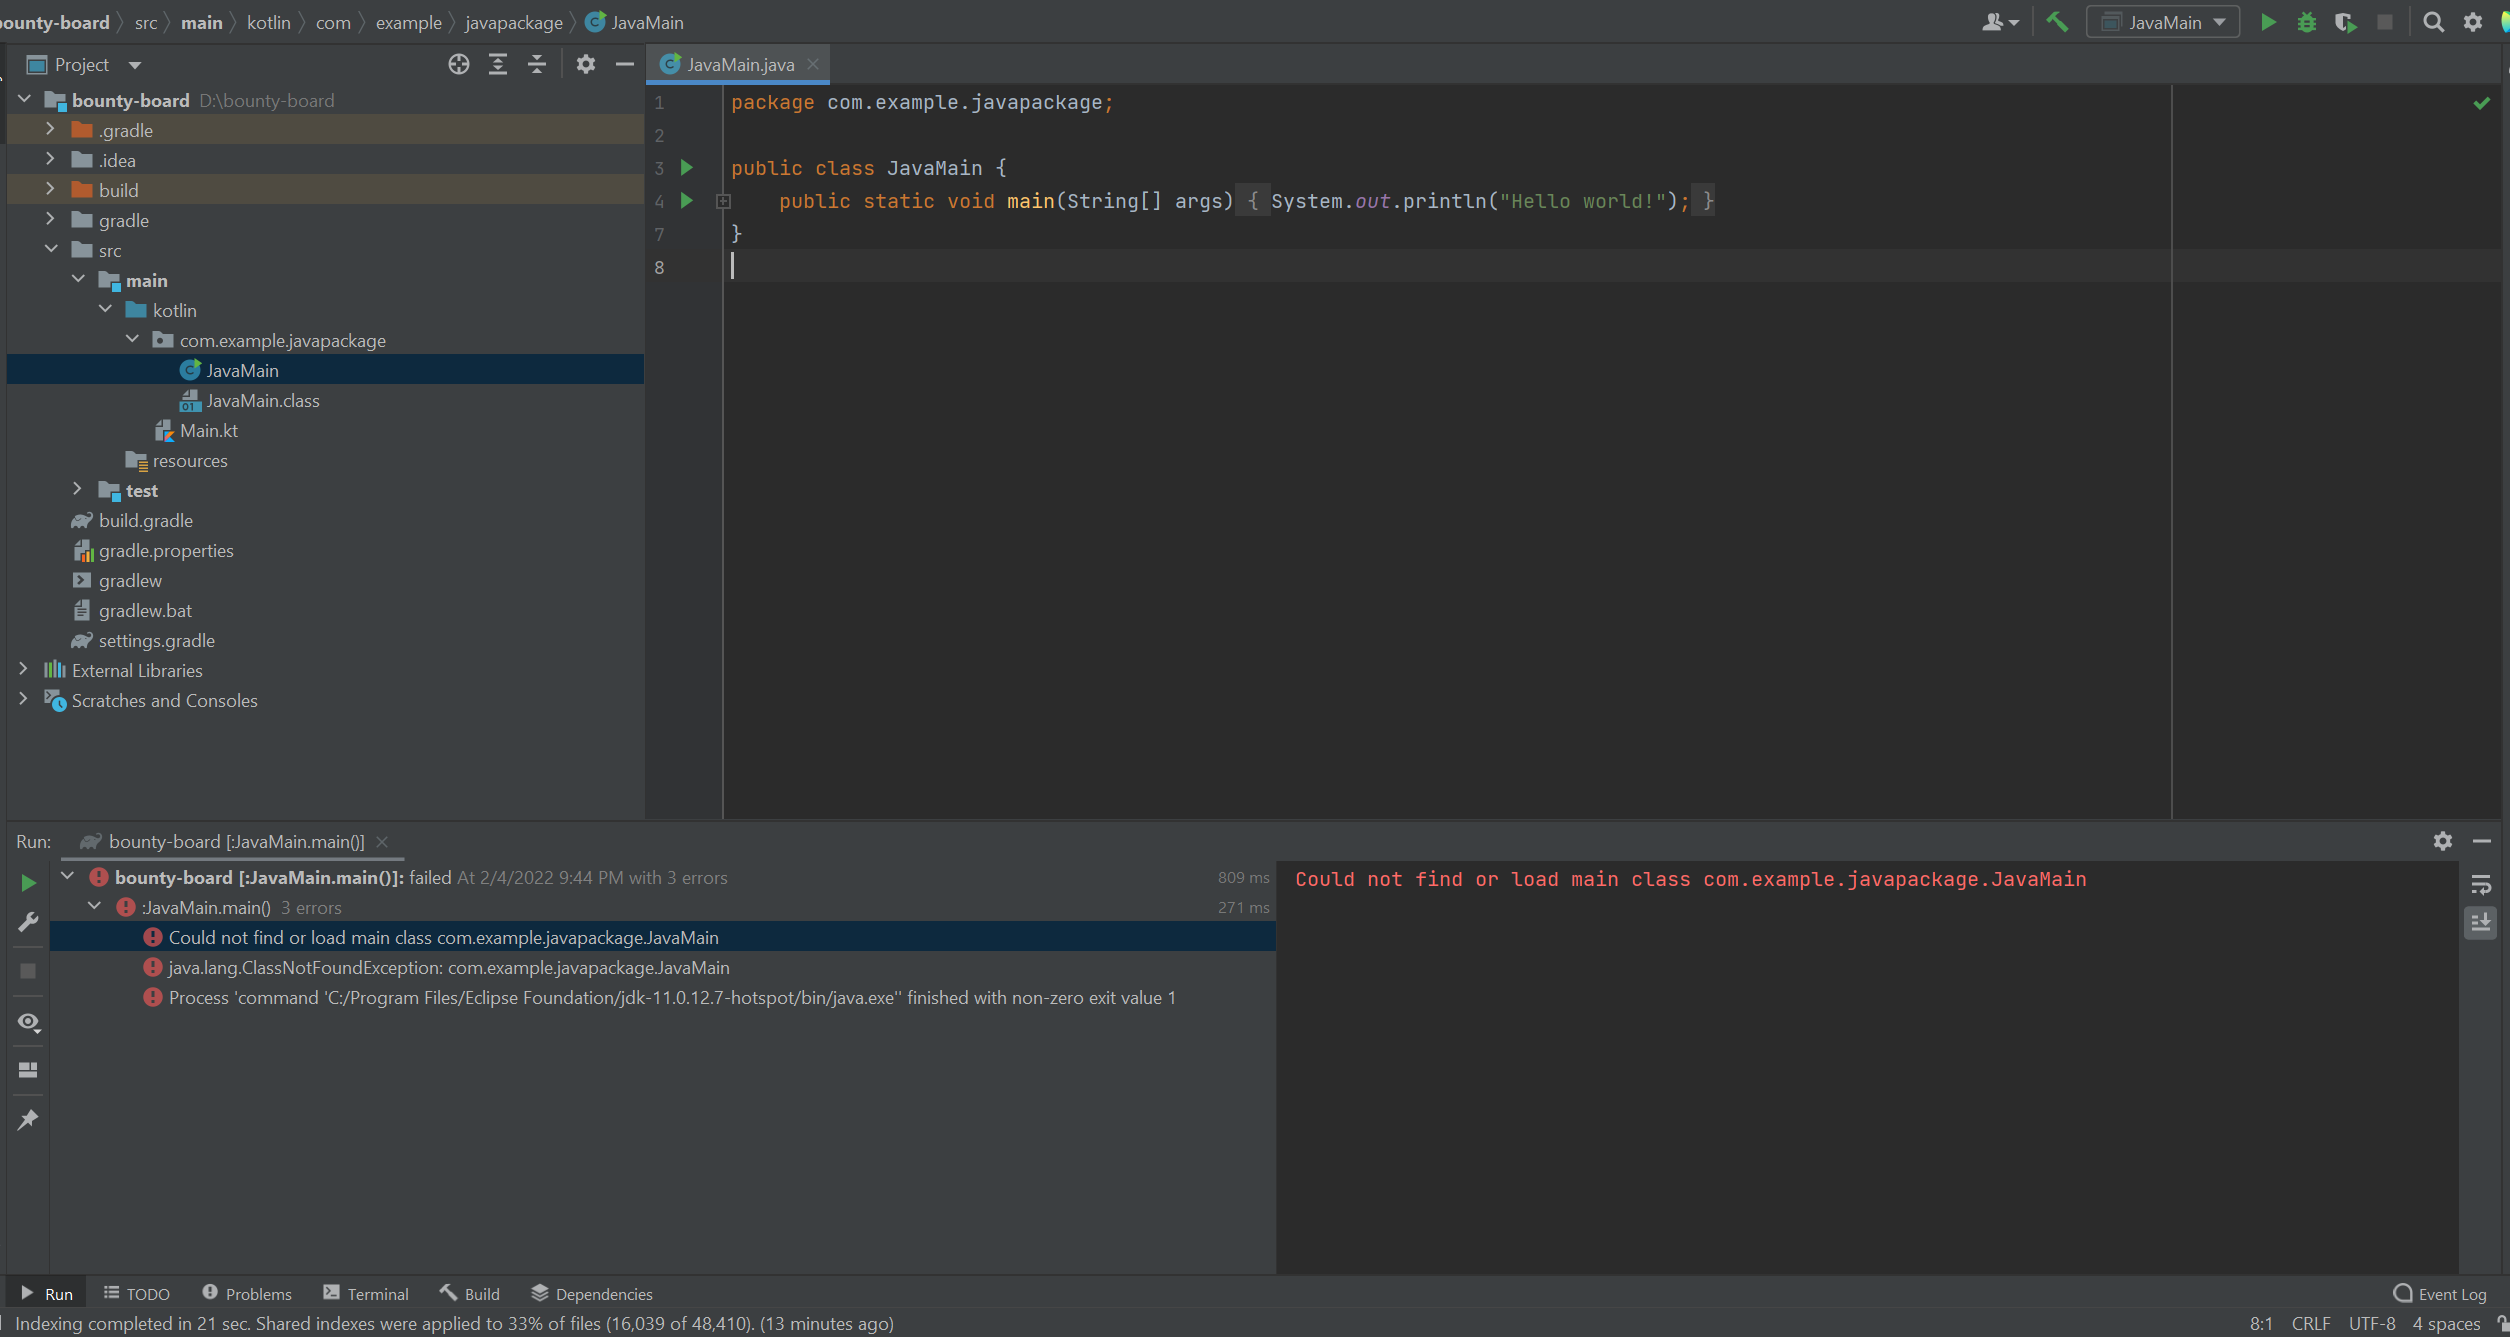Toggle scroll to end in run console
The height and width of the screenshot is (1337, 2510).
[x=2481, y=923]
